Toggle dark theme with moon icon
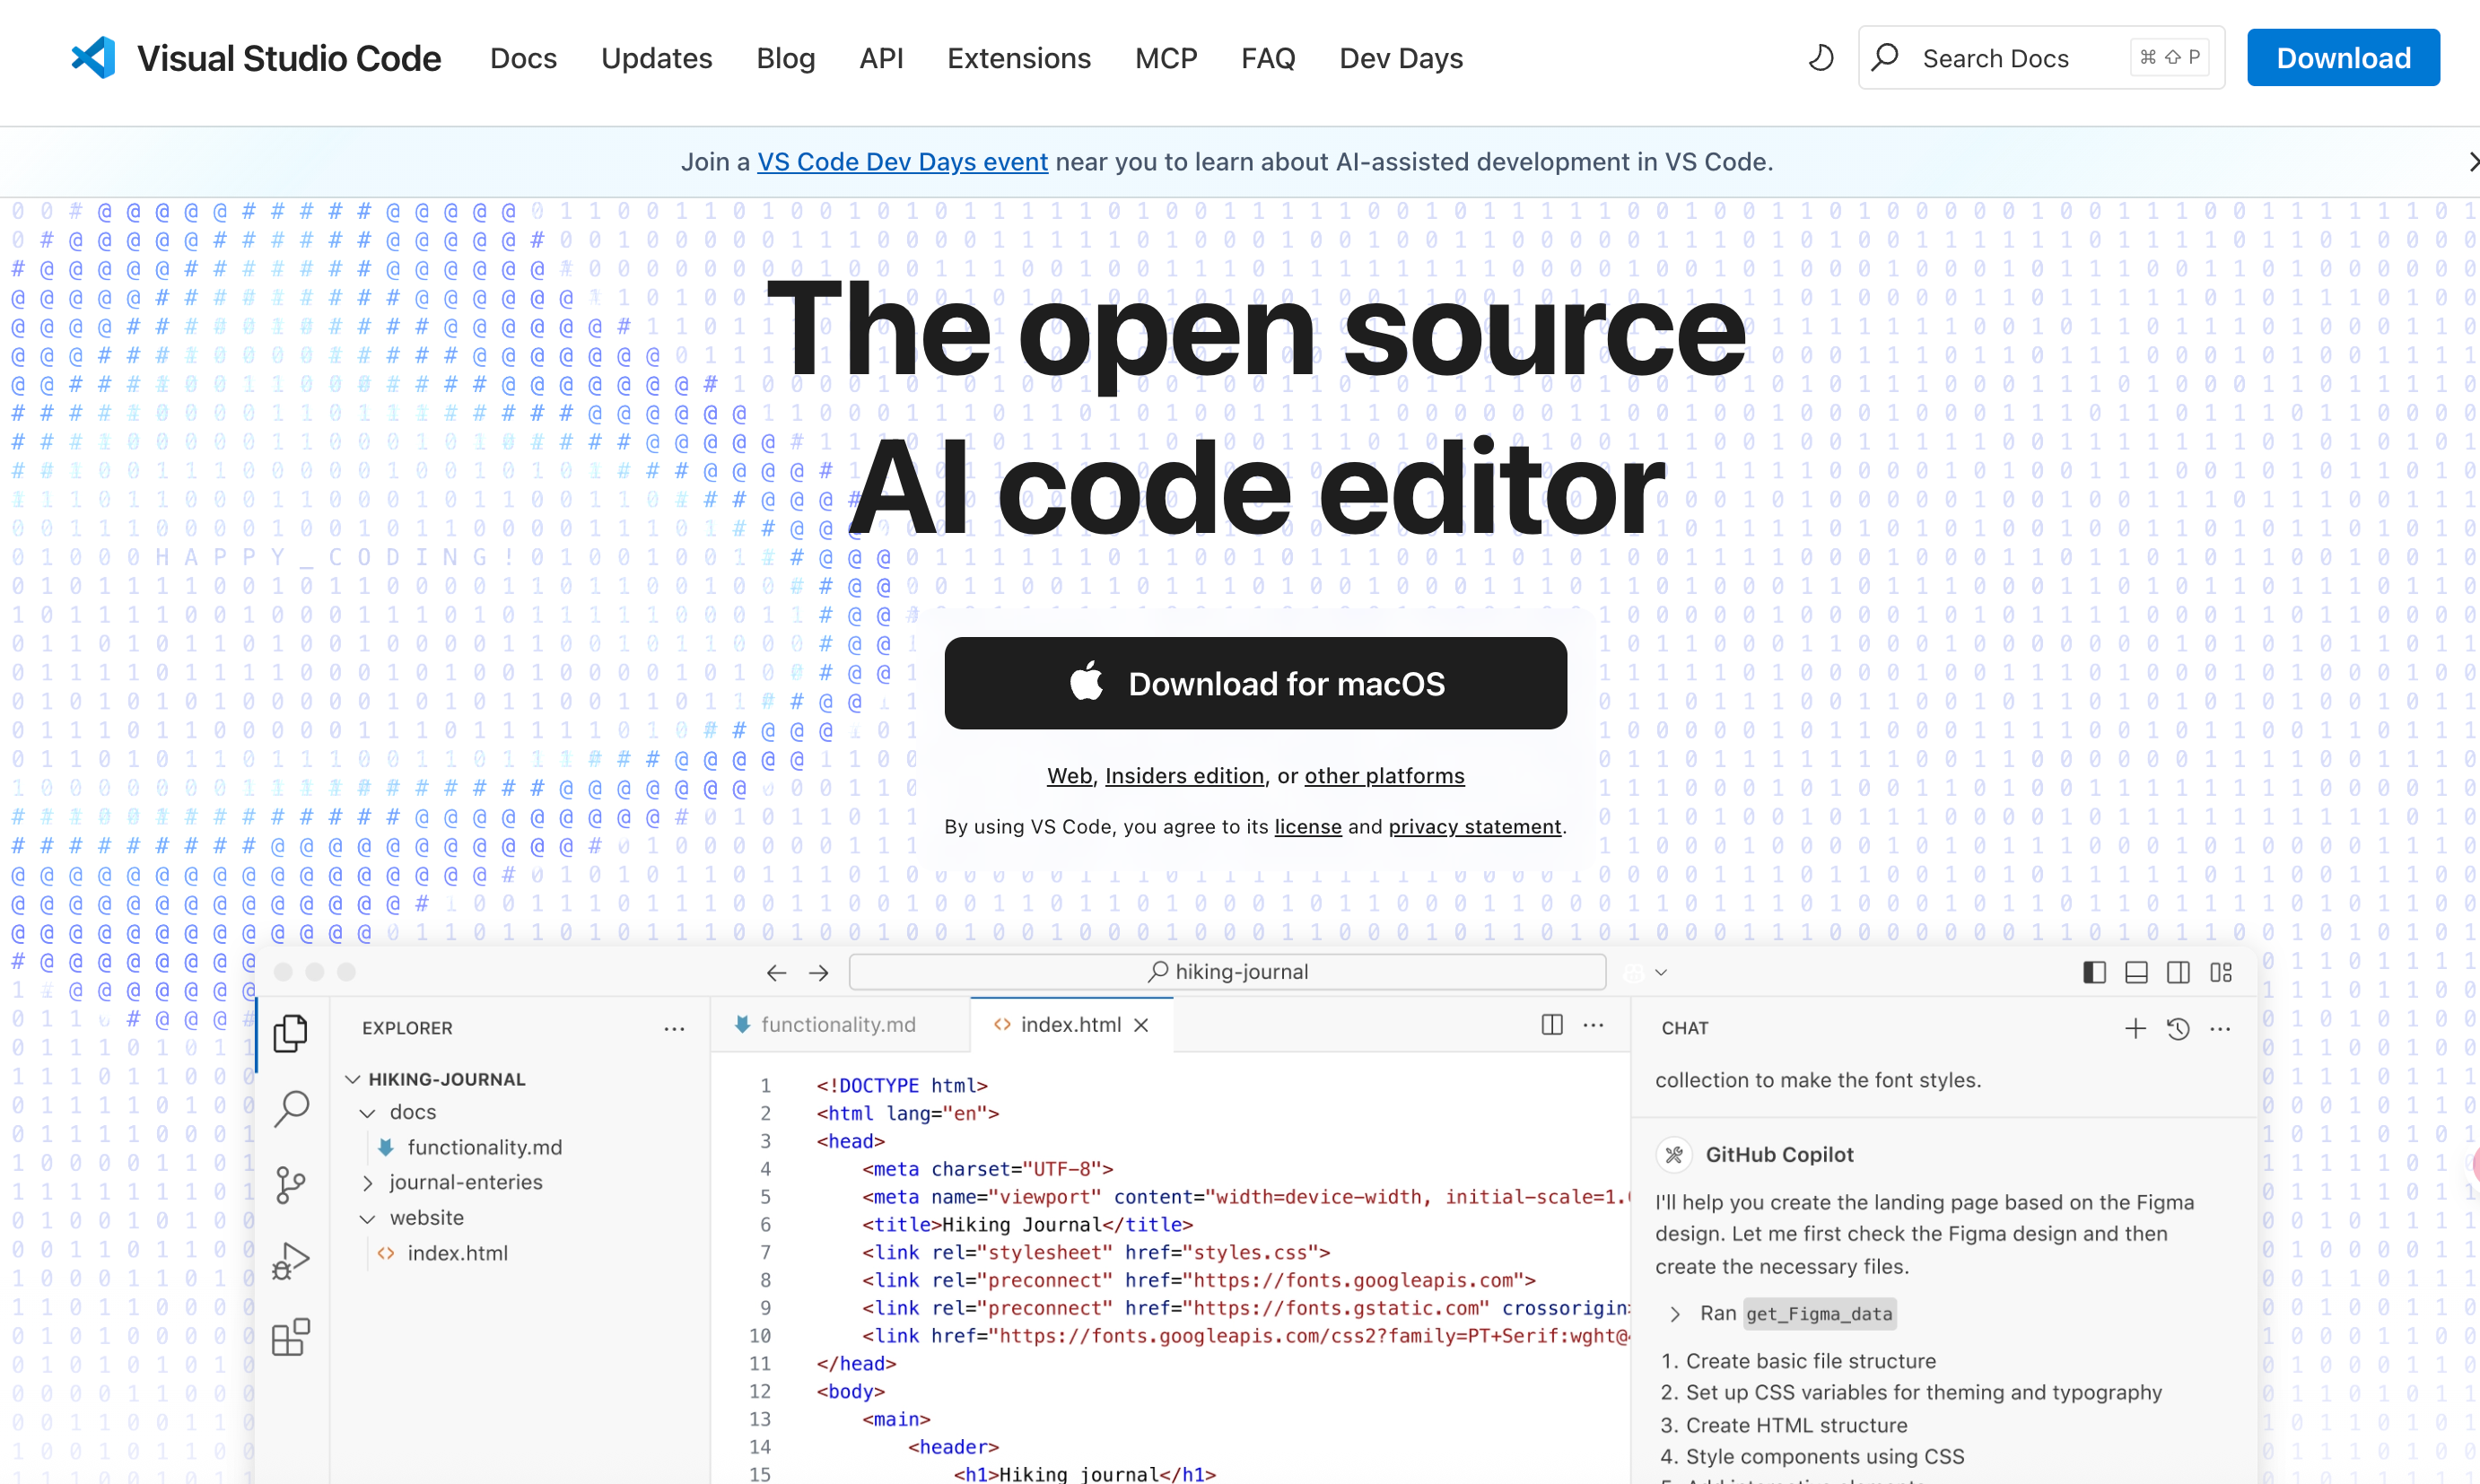The image size is (2480, 1484). [x=1821, y=58]
